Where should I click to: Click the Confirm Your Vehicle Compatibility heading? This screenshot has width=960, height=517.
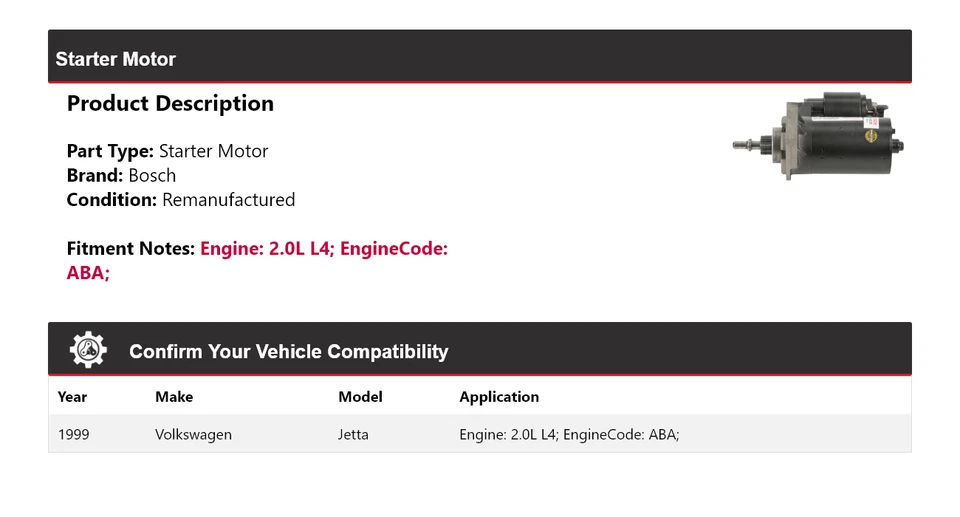(288, 352)
